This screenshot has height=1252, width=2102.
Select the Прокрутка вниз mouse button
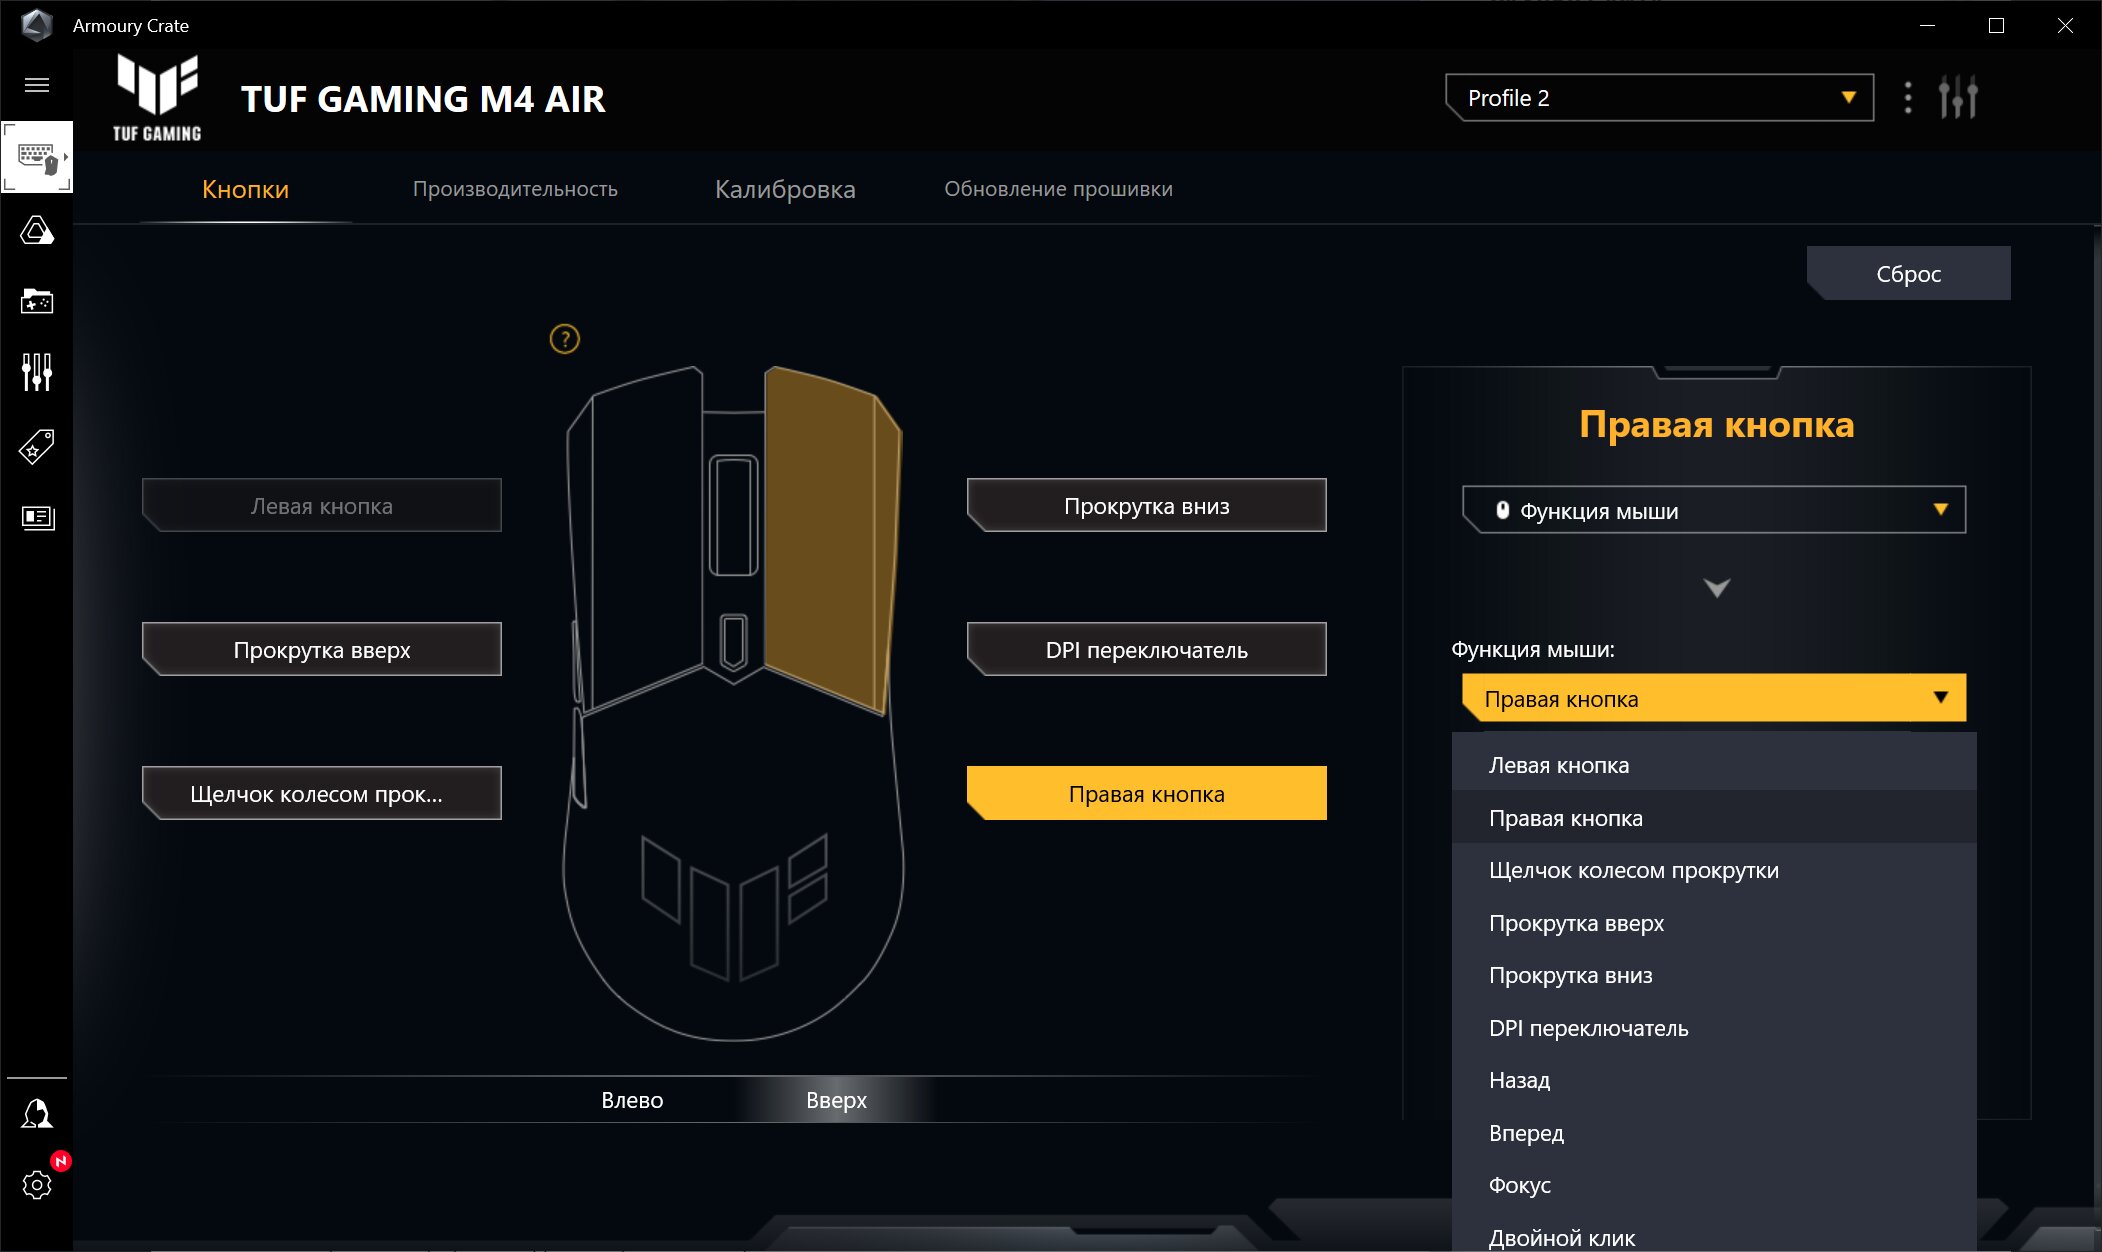[x=1147, y=505]
